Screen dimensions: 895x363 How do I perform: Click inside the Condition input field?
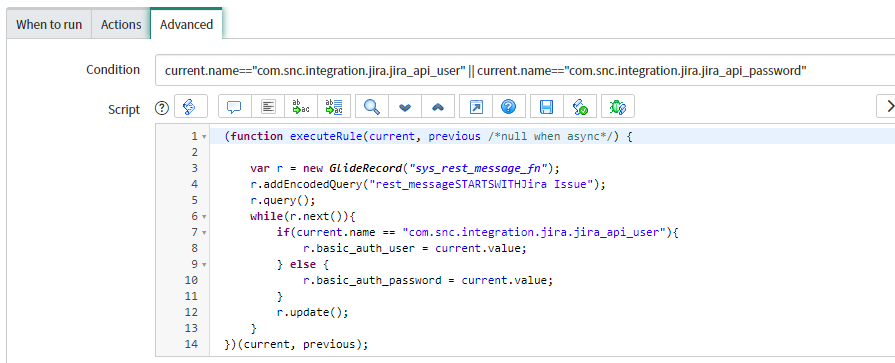(x=525, y=70)
